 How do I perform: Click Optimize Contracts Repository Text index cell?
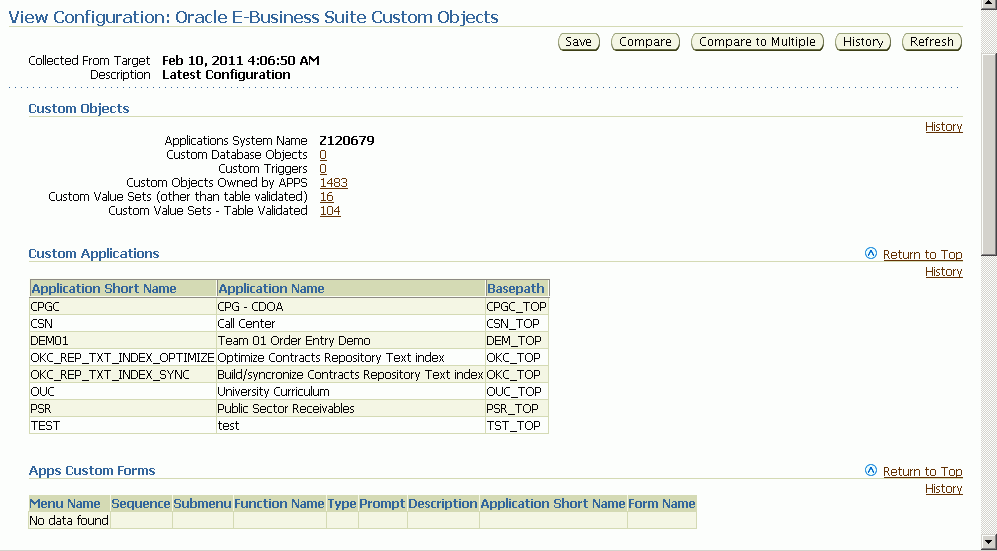pyautogui.click(x=351, y=358)
